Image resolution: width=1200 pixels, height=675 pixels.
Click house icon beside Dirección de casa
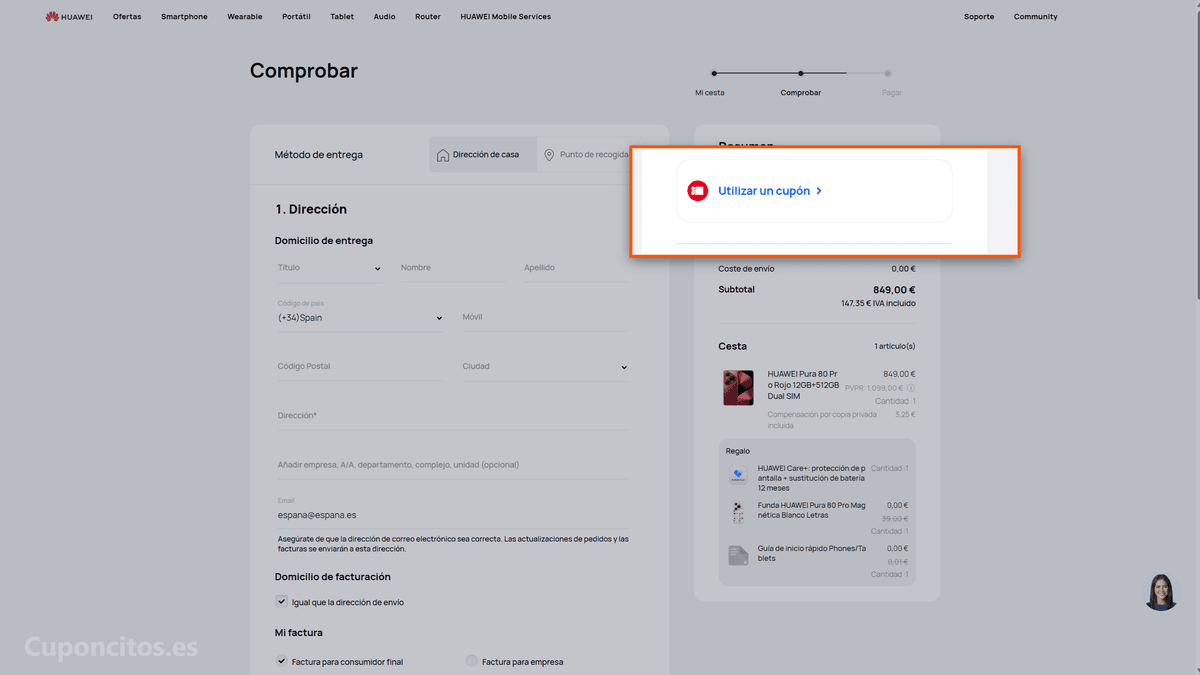click(443, 155)
